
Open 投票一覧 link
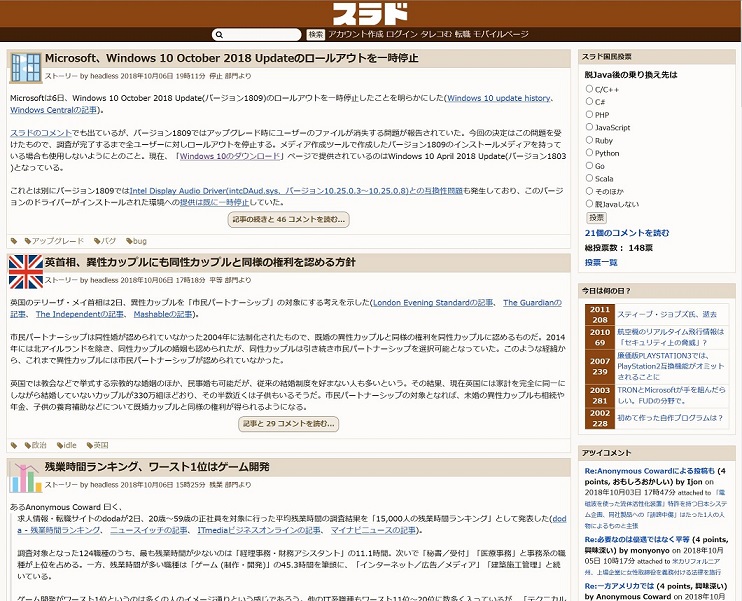(x=601, y=262)
